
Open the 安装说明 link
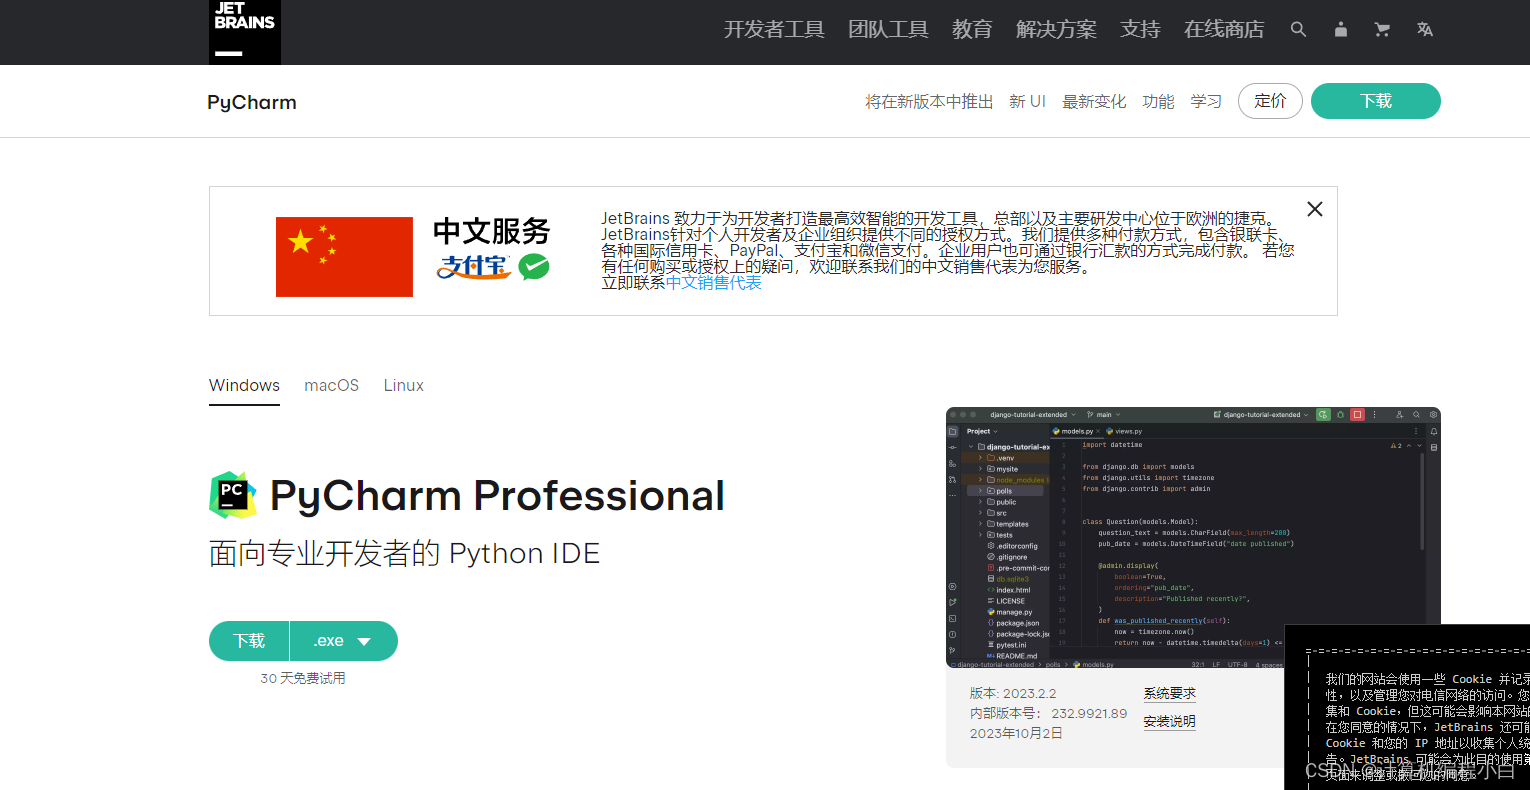1170,721
